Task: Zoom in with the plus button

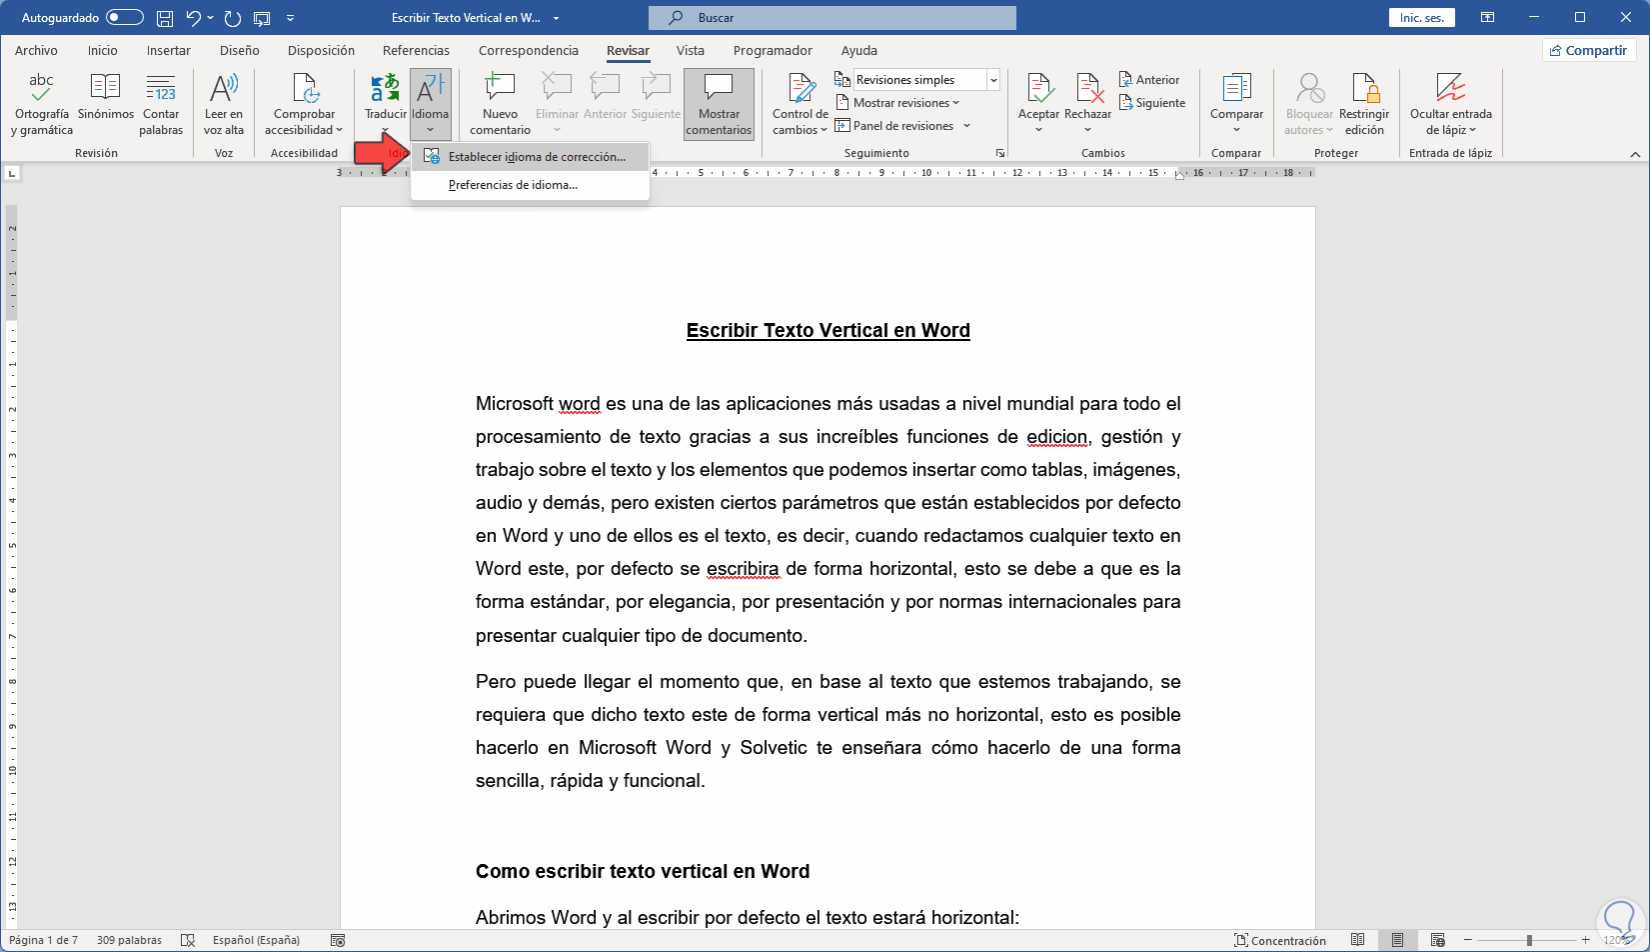Action: point(1586,940)
